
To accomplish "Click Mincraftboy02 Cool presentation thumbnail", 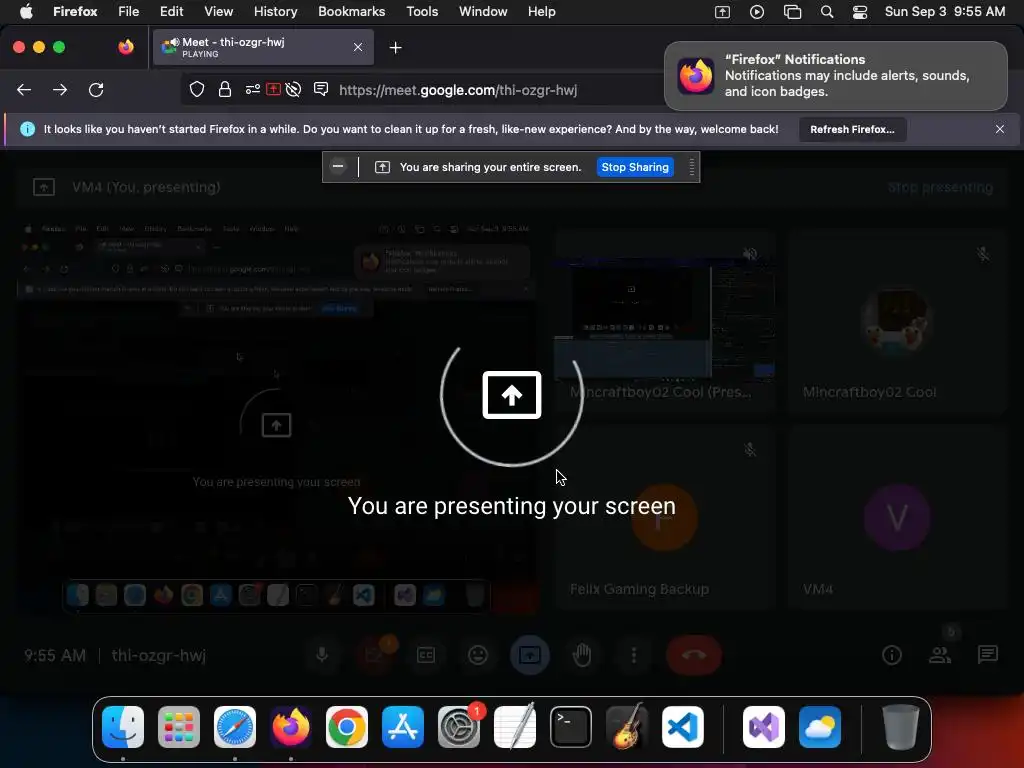I will [665, 322].
